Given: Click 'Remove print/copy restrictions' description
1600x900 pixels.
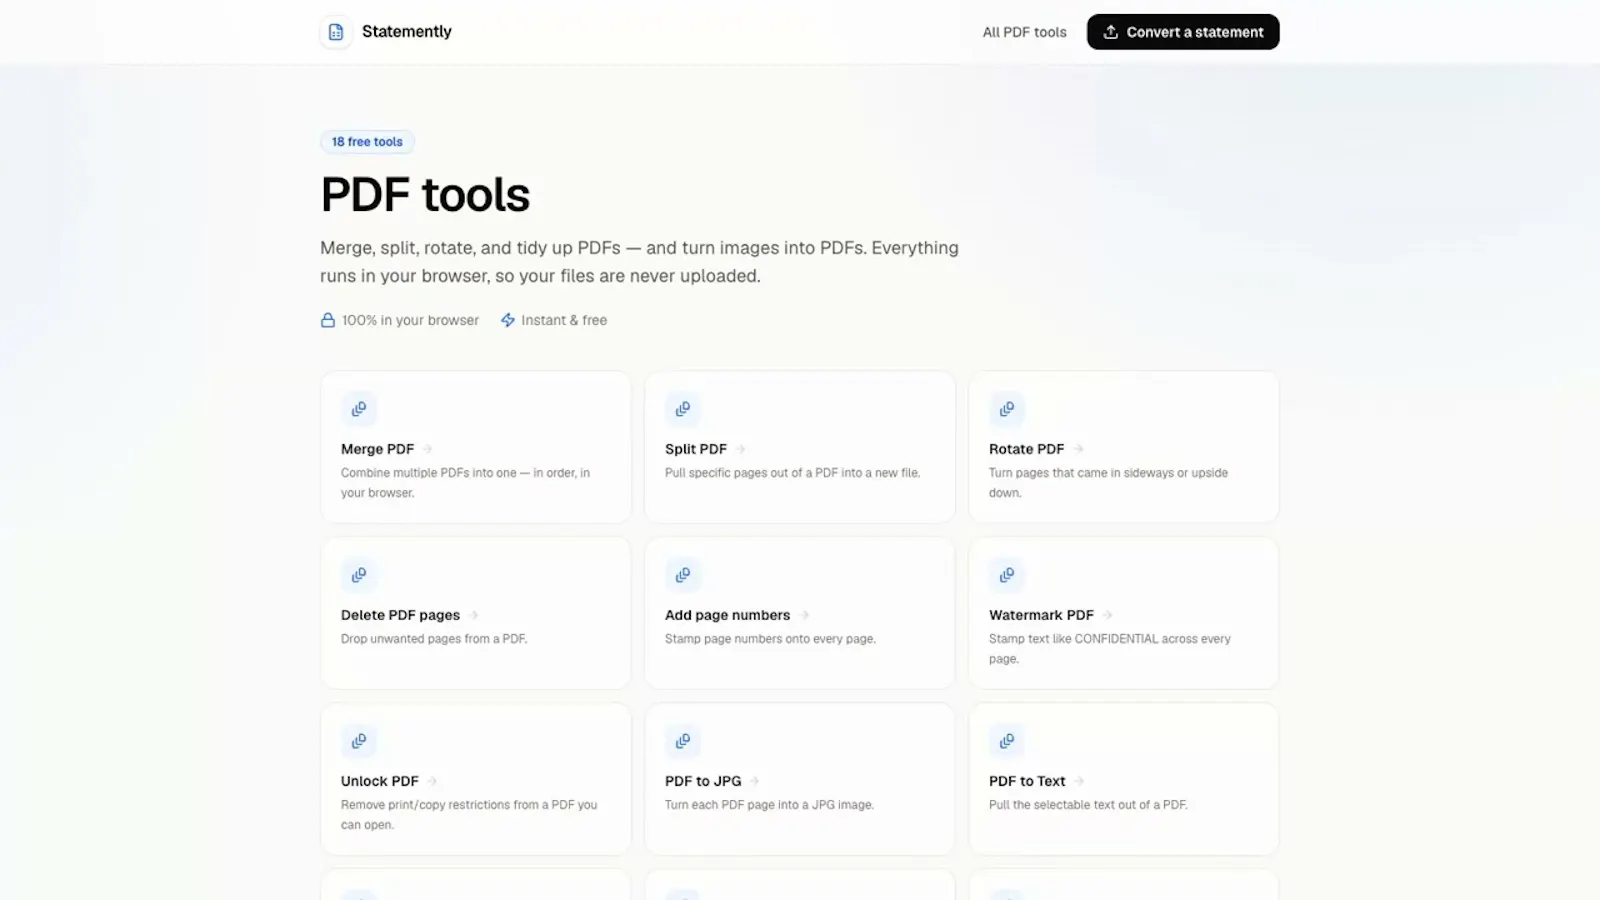Looking at the screenshot, I should 469,815.
